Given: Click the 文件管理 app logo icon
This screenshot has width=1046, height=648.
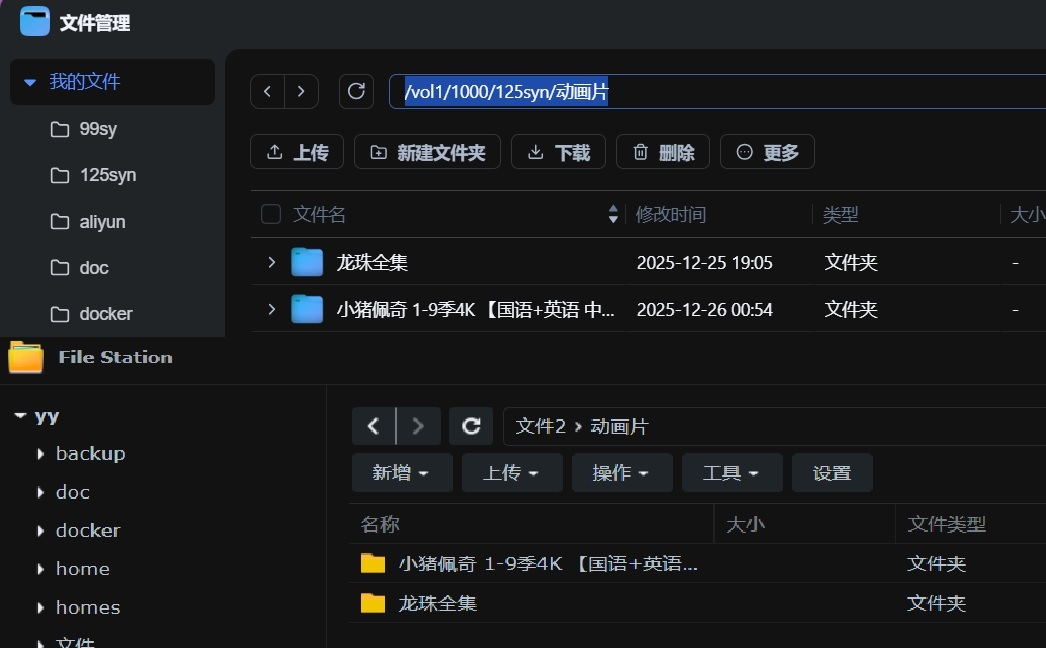Looking at the screenshot, I should tap(34, 21).
